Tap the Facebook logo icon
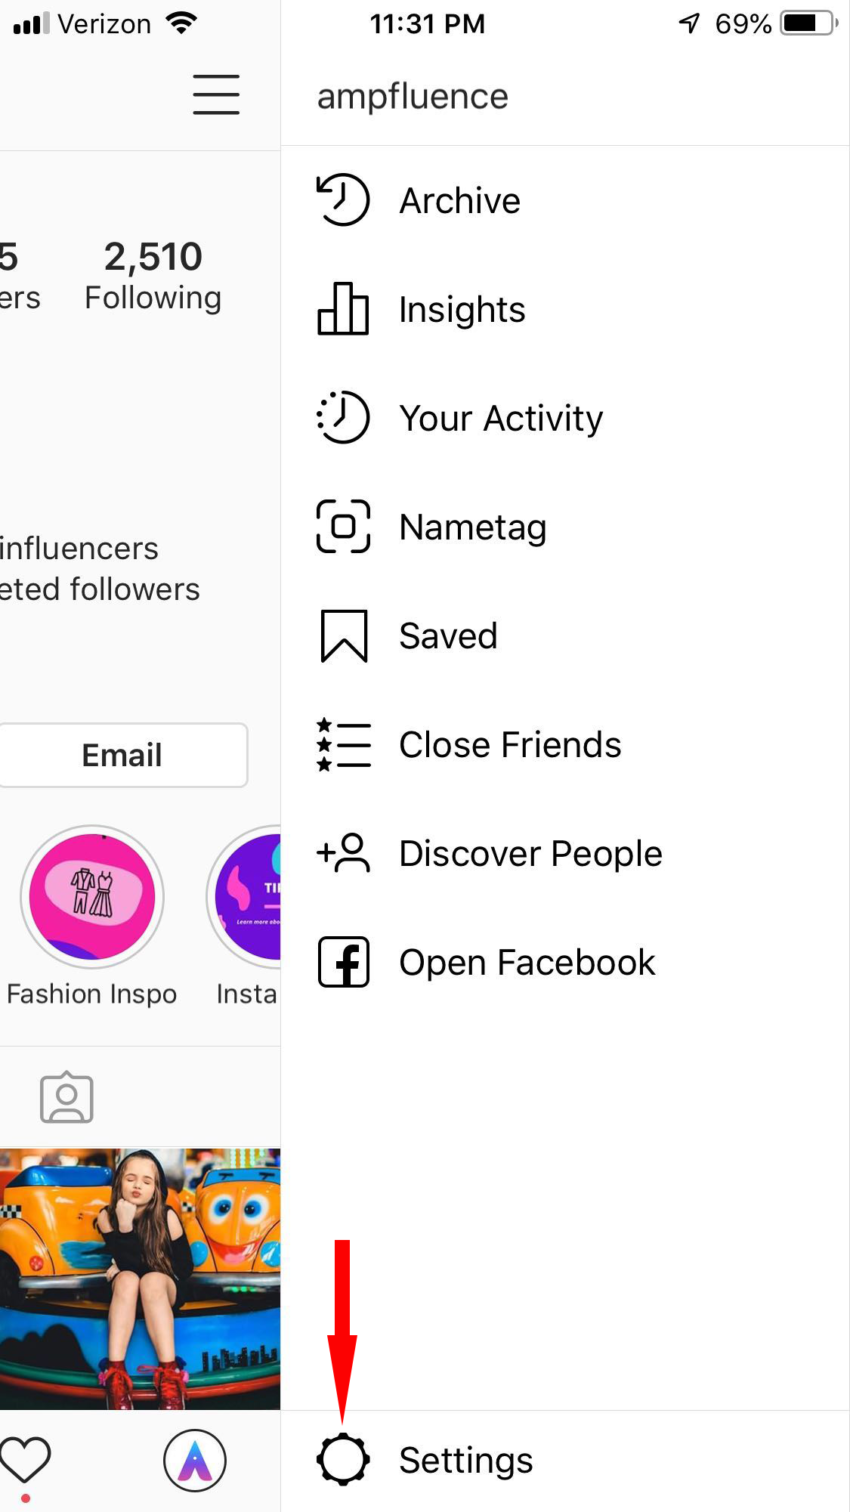The image size is (850, 1512). click(x=343, y=962)
